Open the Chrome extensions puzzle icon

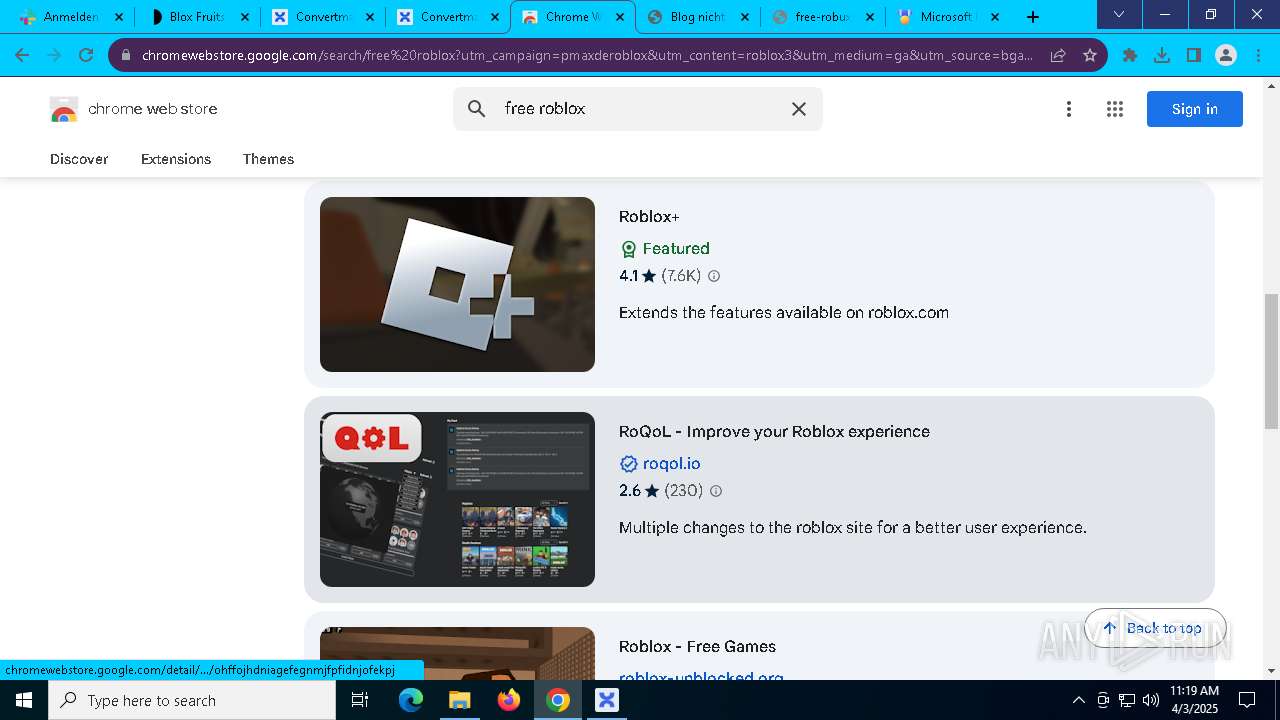pos(1130,55)
